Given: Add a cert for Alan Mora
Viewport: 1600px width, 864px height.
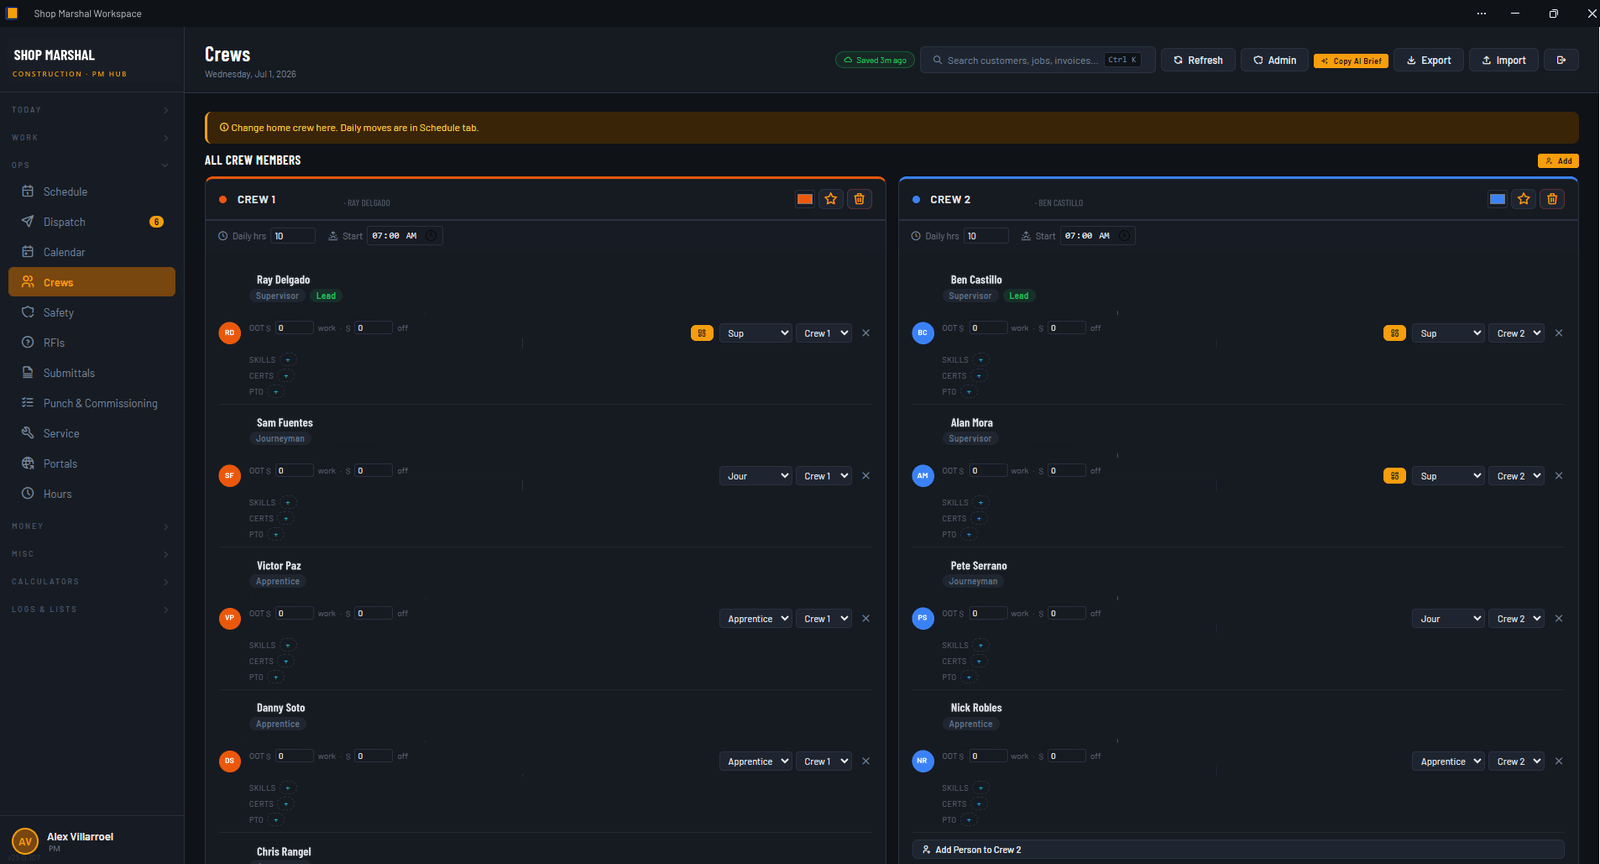Looking at the screenshot, I should 979,519.
